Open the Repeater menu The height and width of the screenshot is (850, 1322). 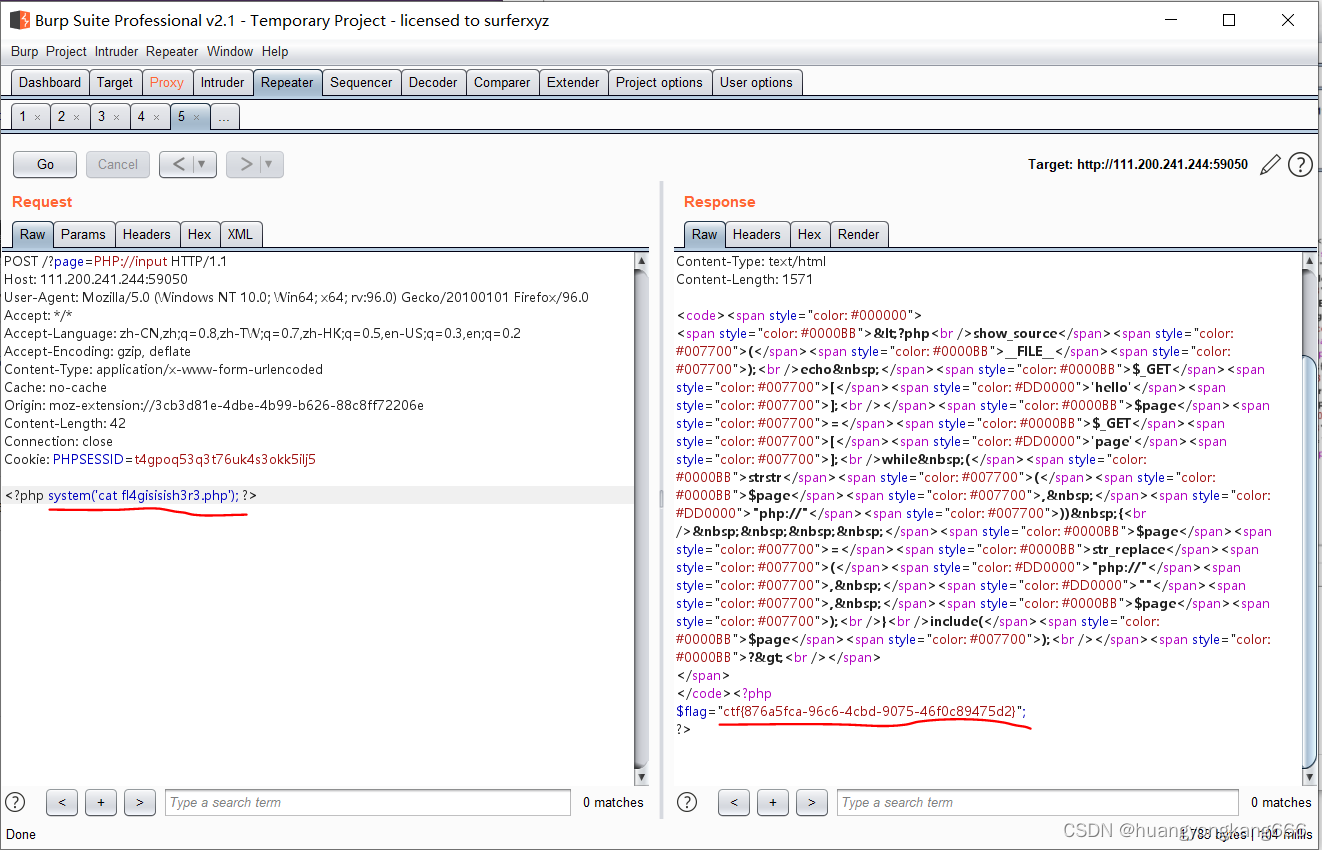[x=172, y=51]
